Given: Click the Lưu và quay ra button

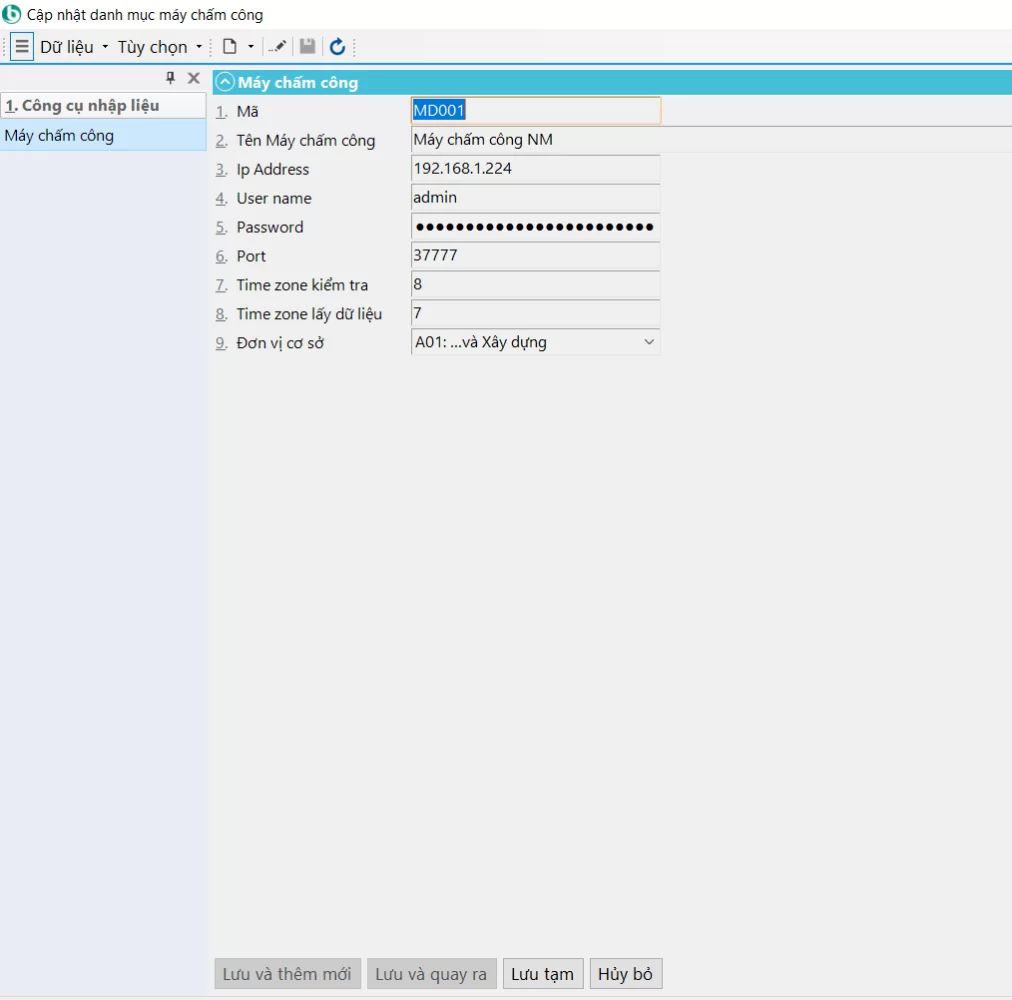Looking at the screenshot, I should (x=431, y=974).
